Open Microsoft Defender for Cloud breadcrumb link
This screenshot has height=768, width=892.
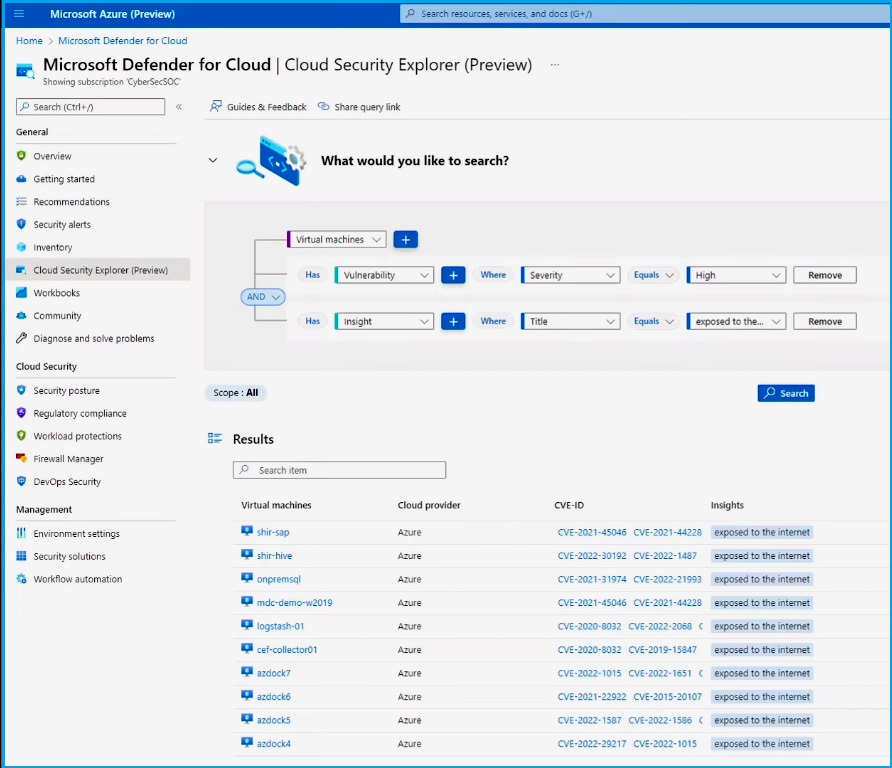point(122,40)
